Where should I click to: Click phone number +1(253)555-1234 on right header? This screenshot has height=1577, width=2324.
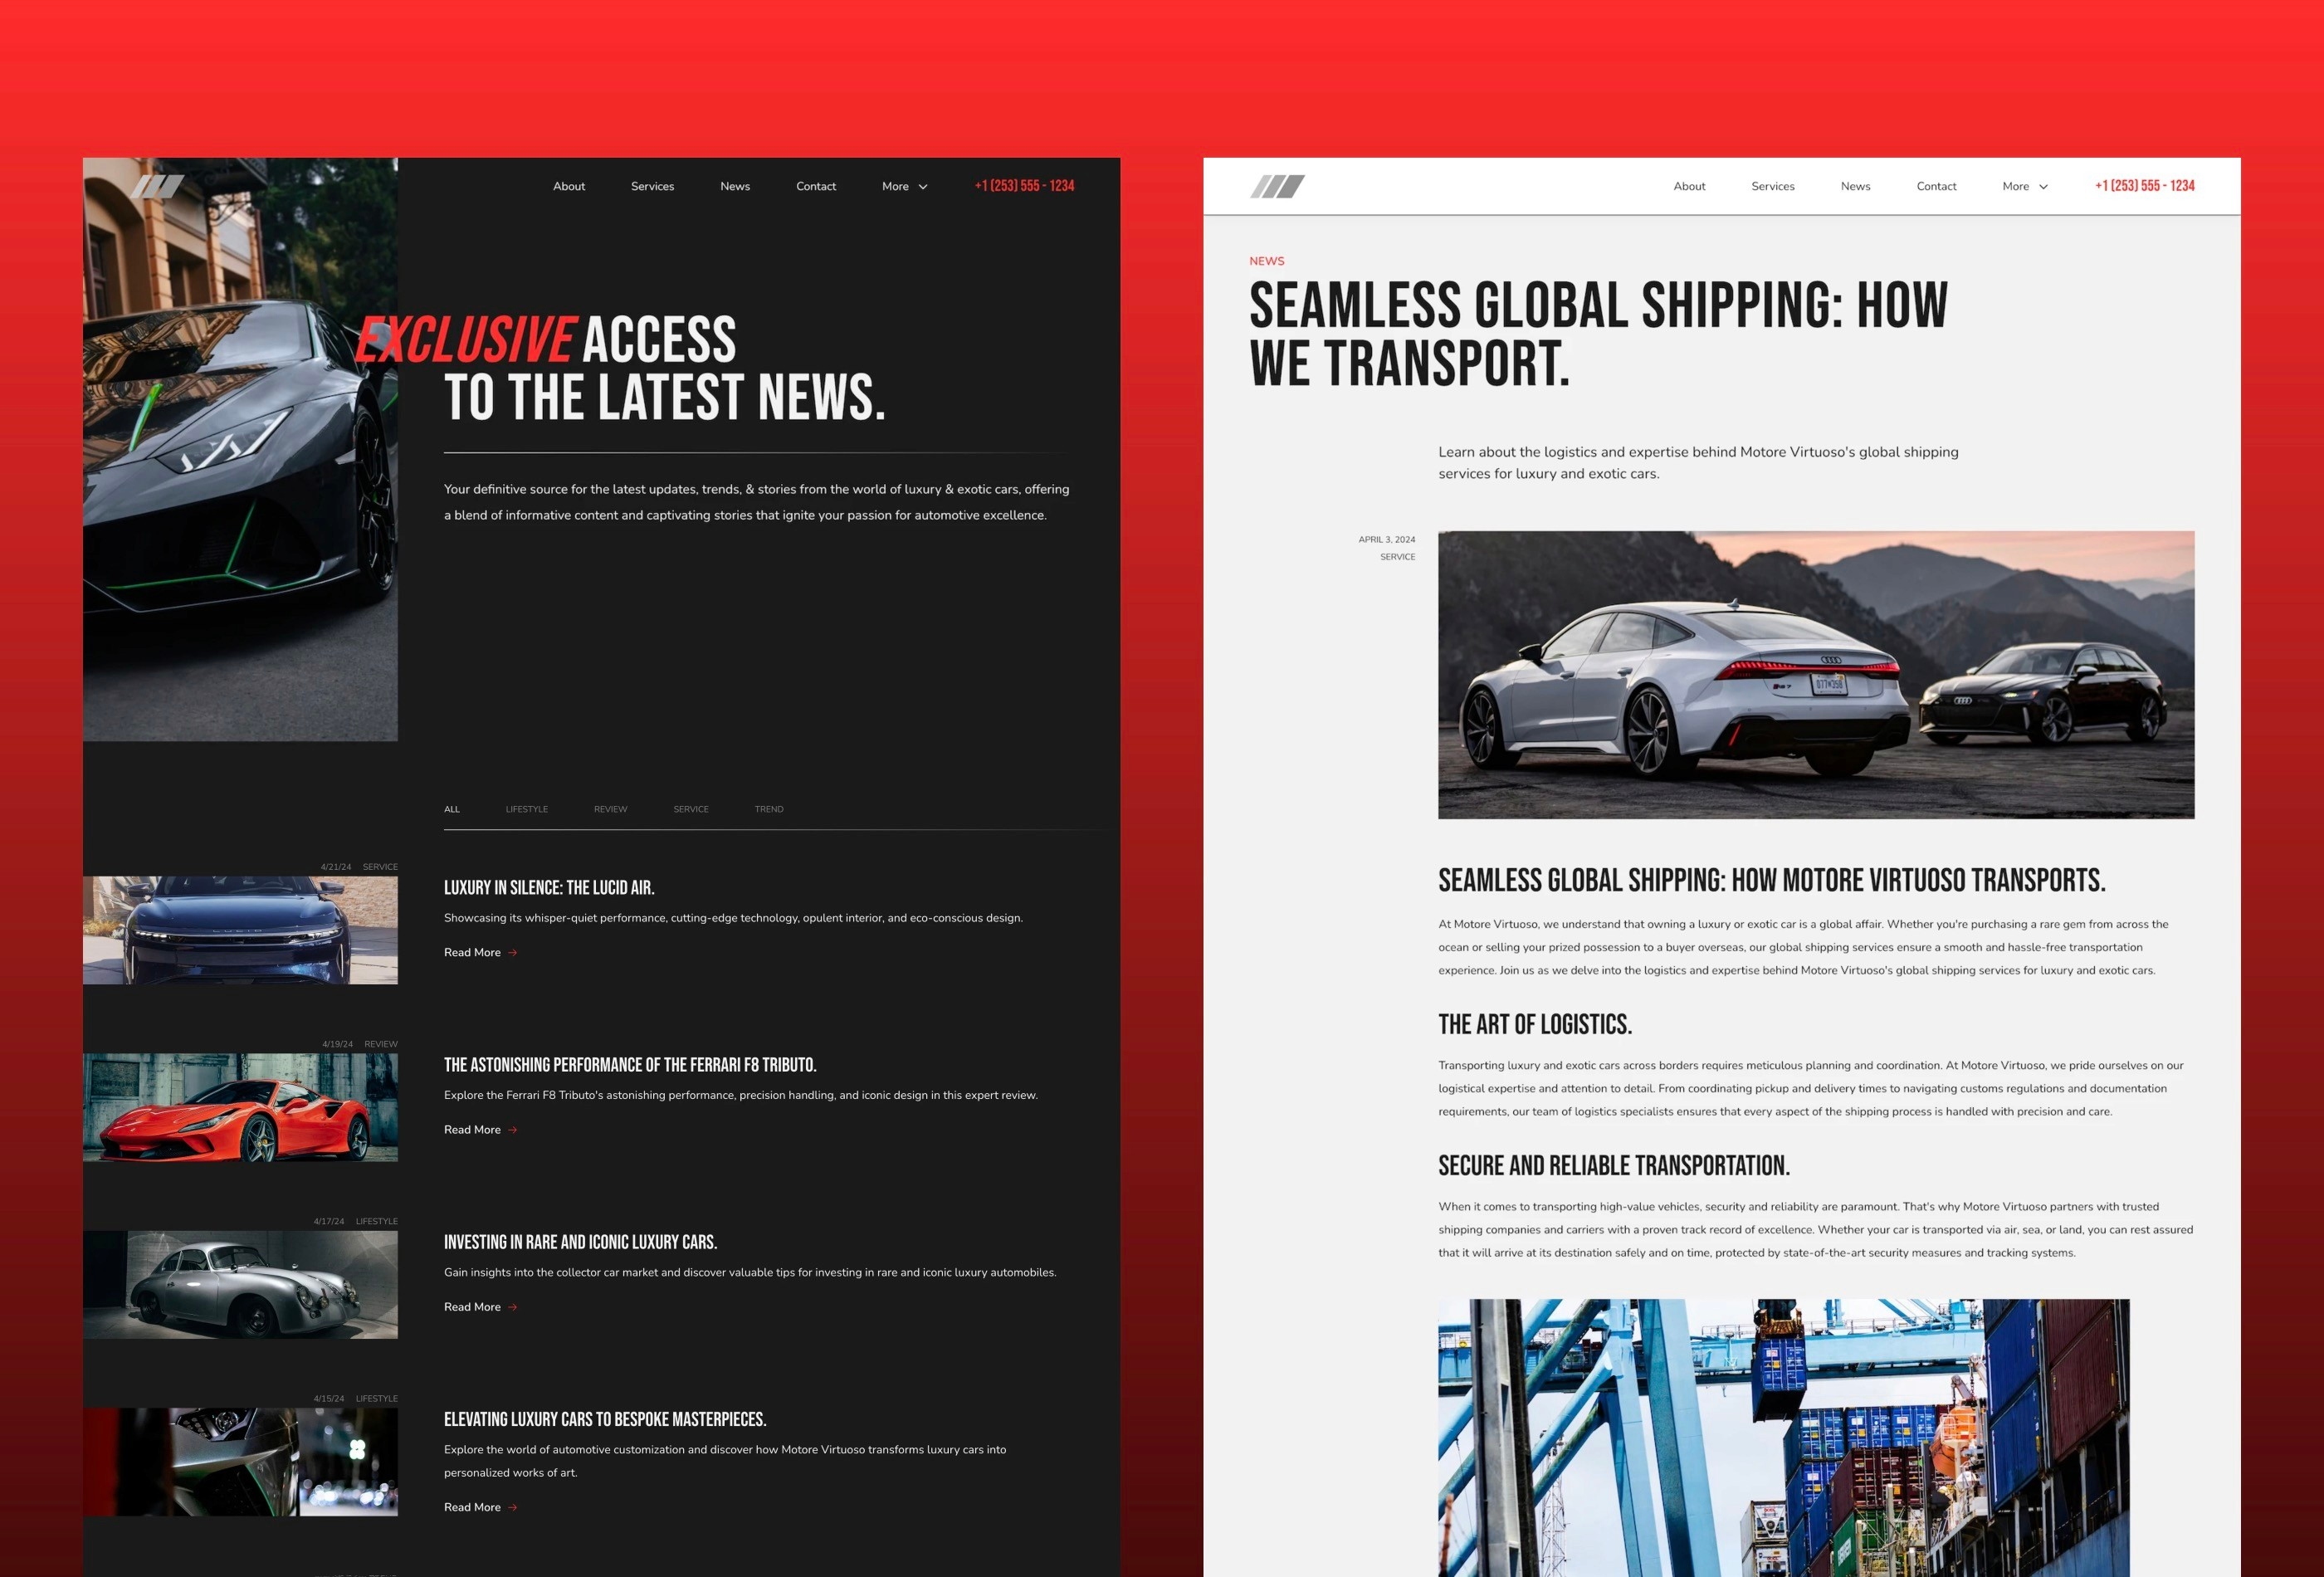point(2143,187)
